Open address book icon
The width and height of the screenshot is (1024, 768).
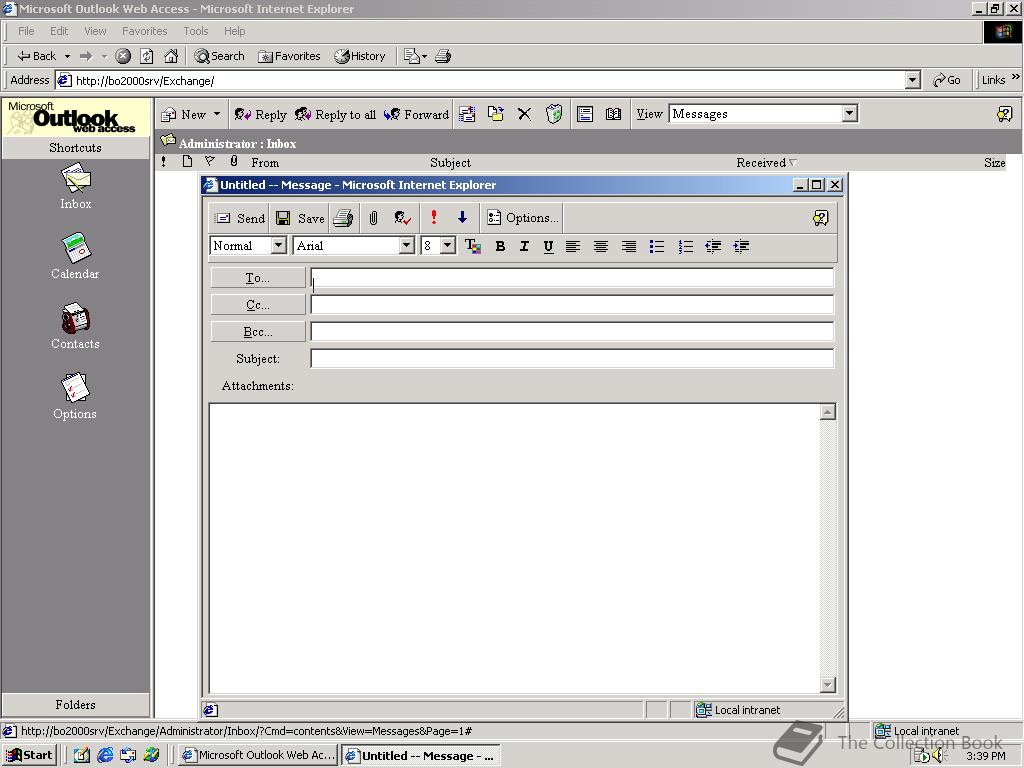(x=613, y=114)
